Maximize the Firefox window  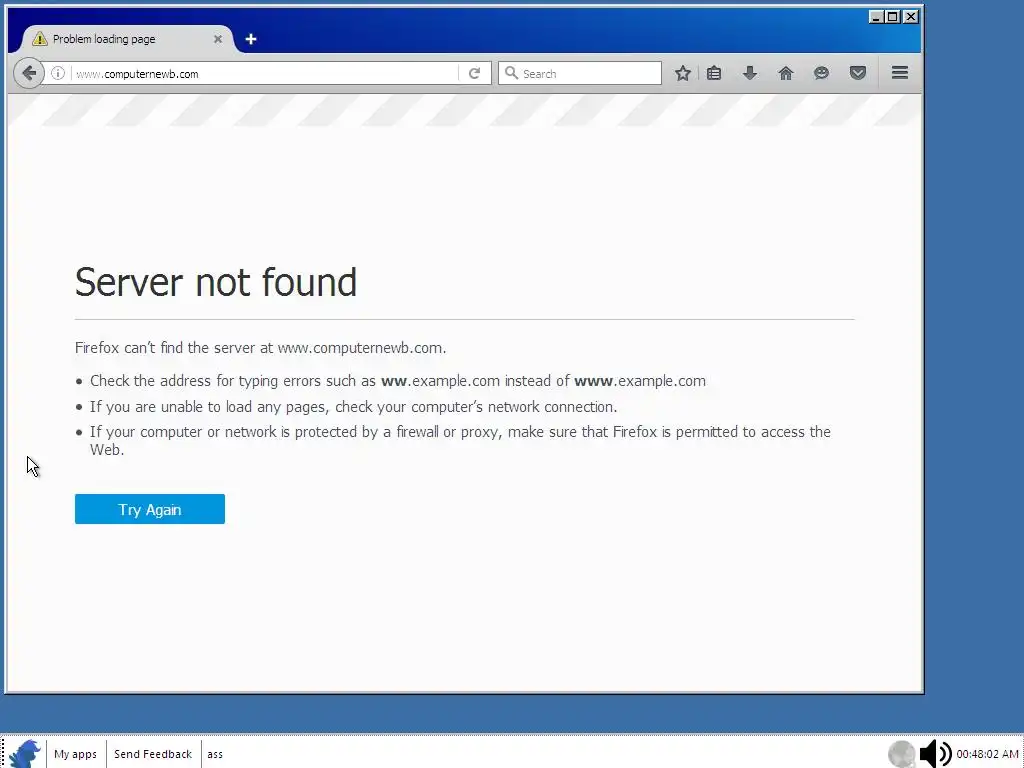coord(893,17)
